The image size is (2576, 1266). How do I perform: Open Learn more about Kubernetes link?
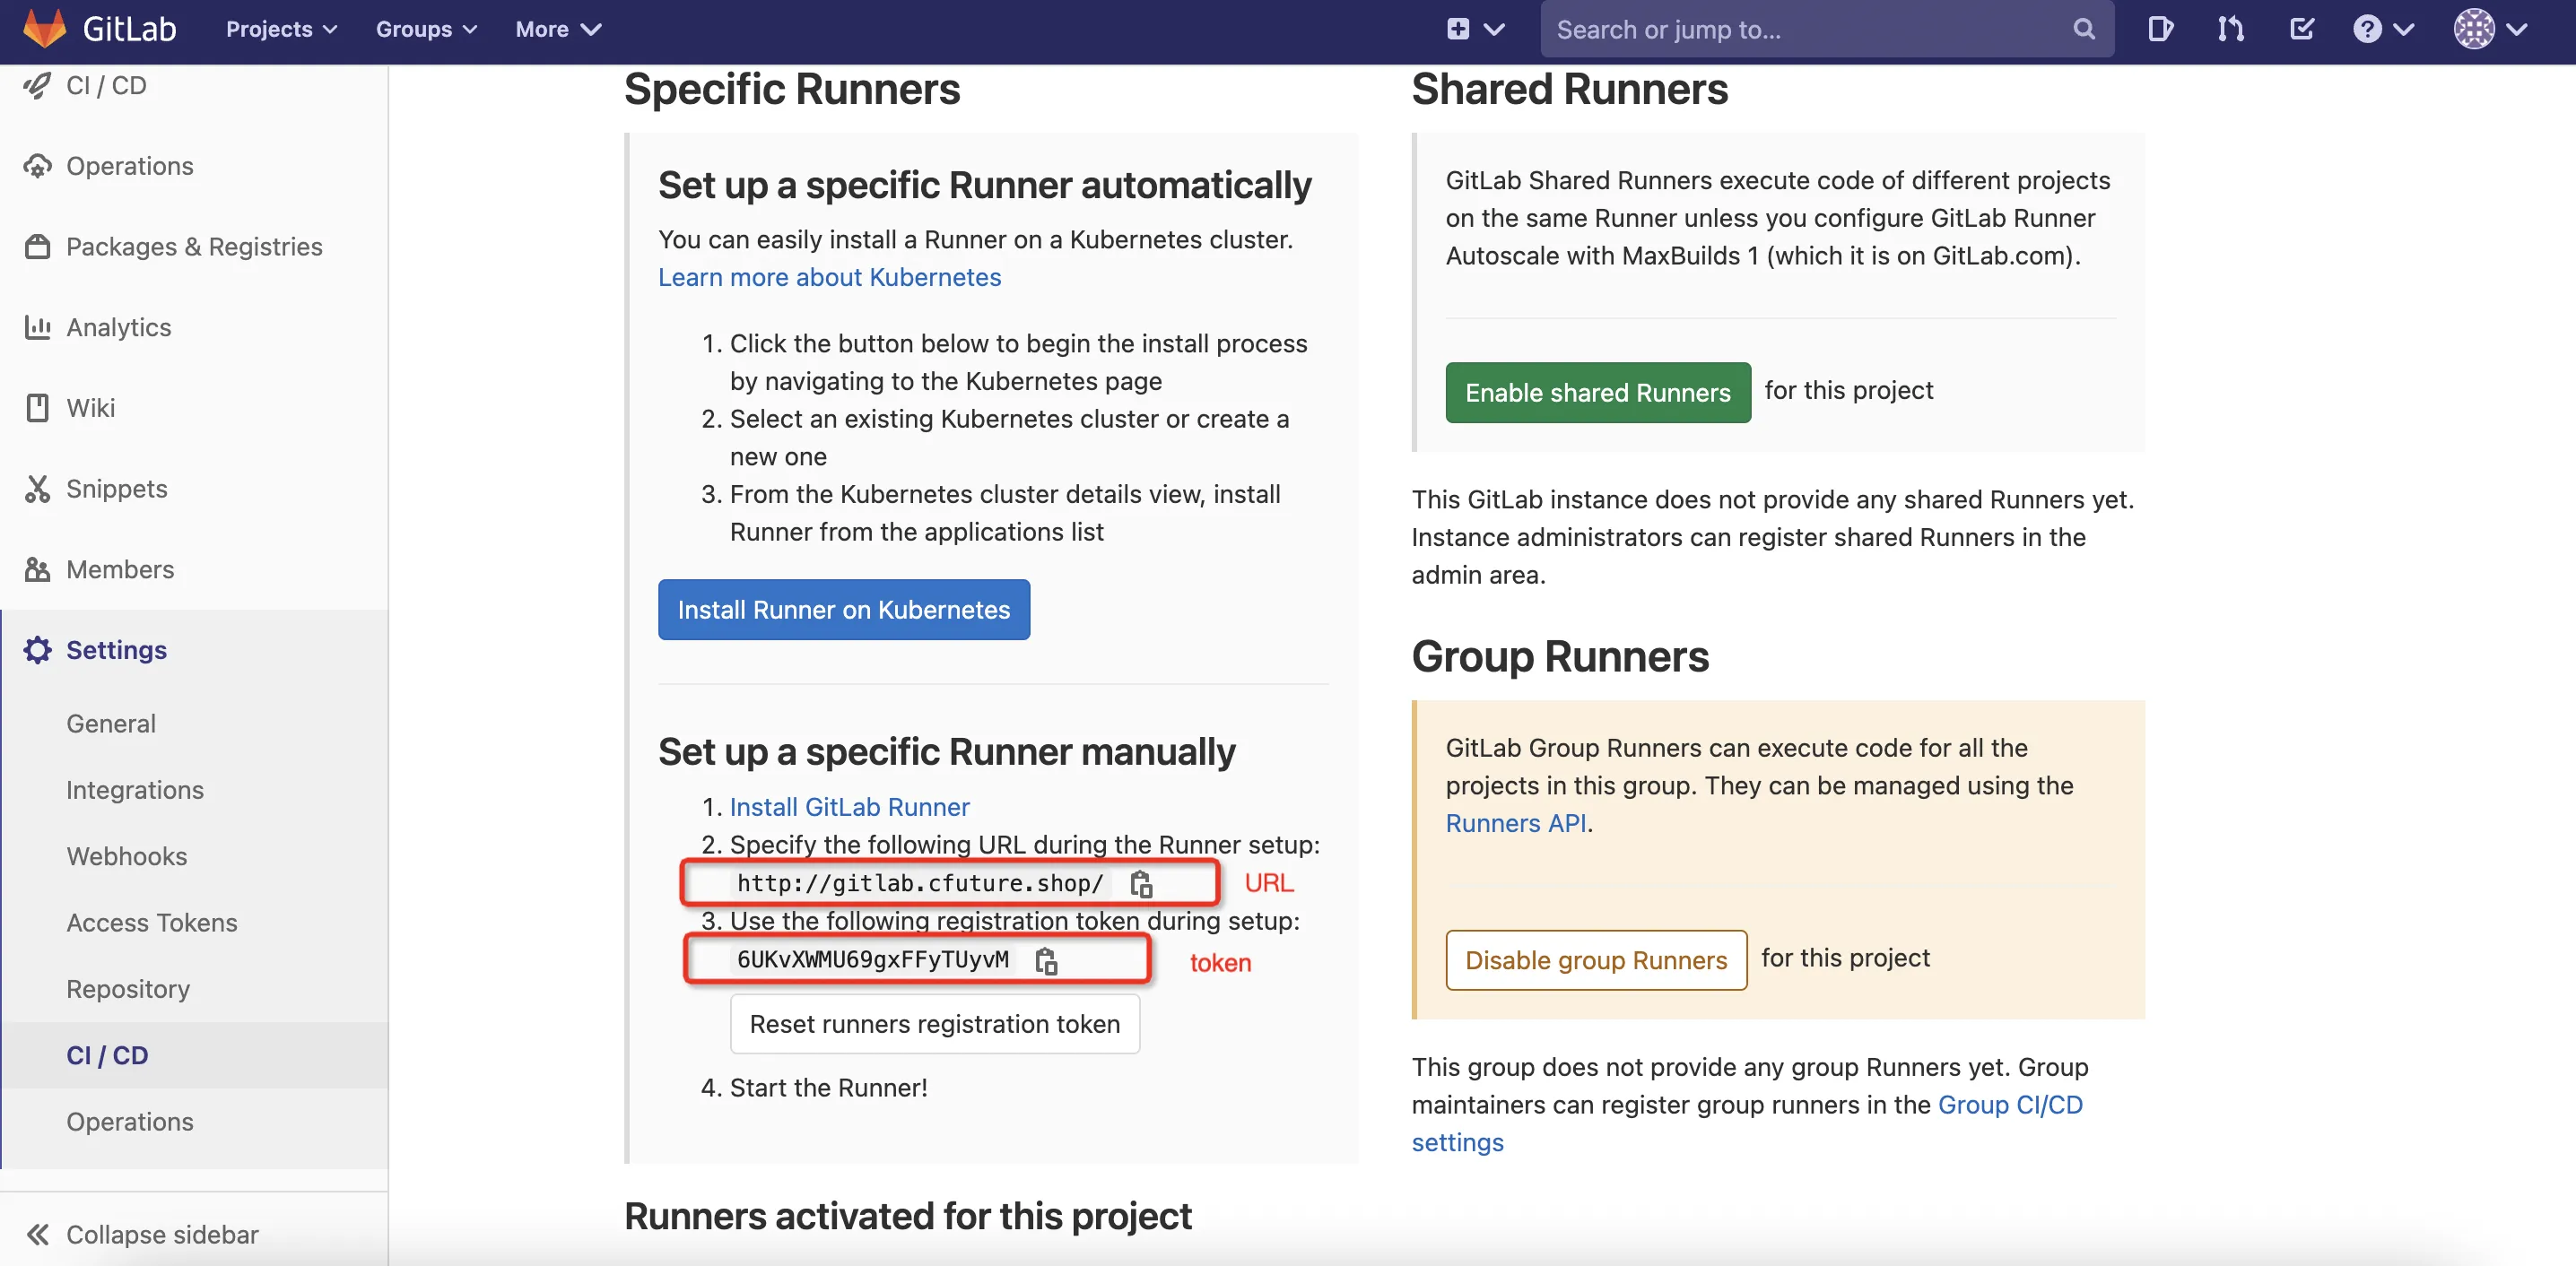(x=829, y=277)
